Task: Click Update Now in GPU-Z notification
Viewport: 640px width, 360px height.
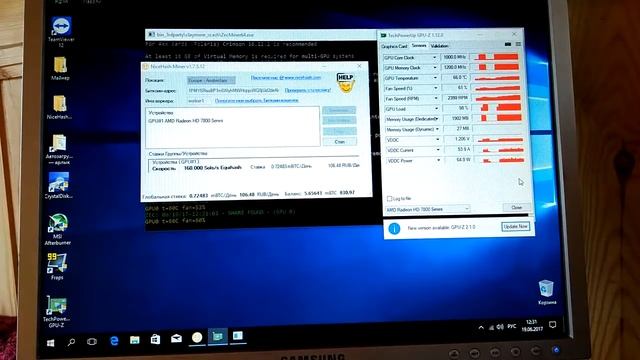Action: coord(516,227)
